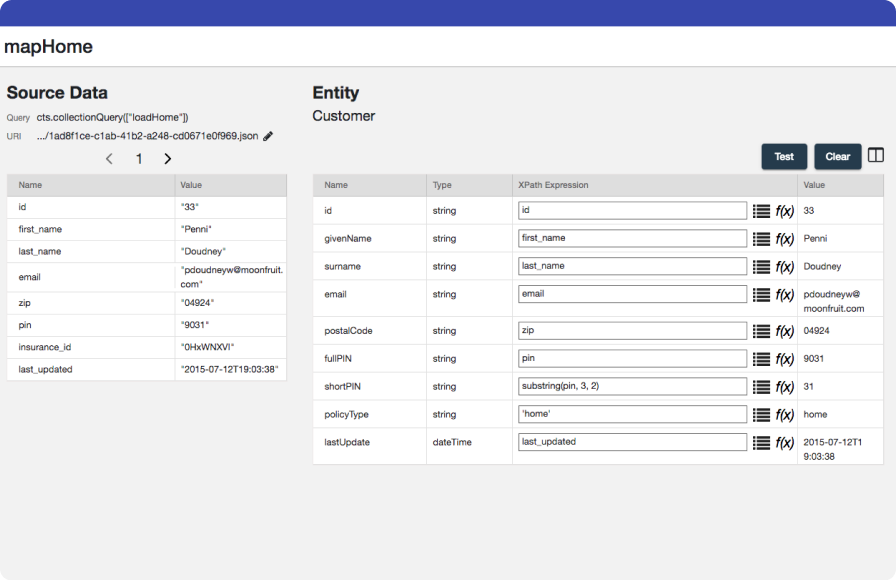Click the shortPIN entity property name
Image resolution: width=896 pixels, height=581 pixels.
[342, 387]
